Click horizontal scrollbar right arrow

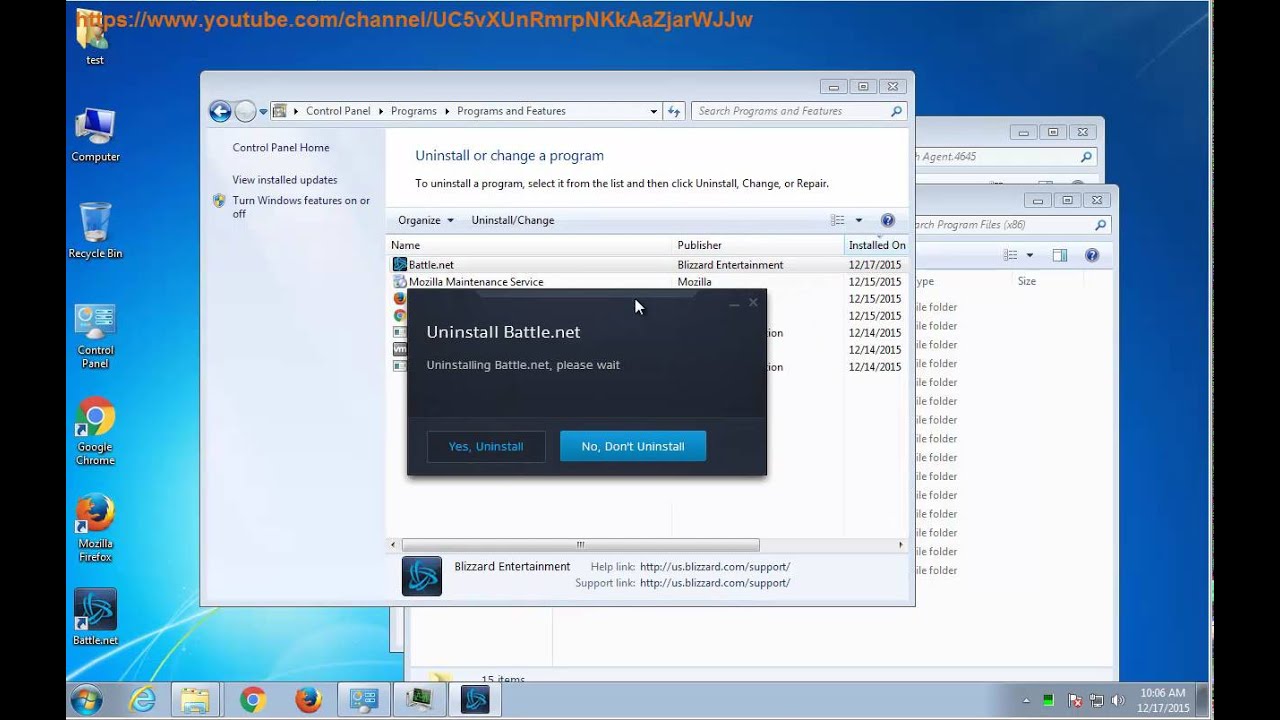(900, 545)
